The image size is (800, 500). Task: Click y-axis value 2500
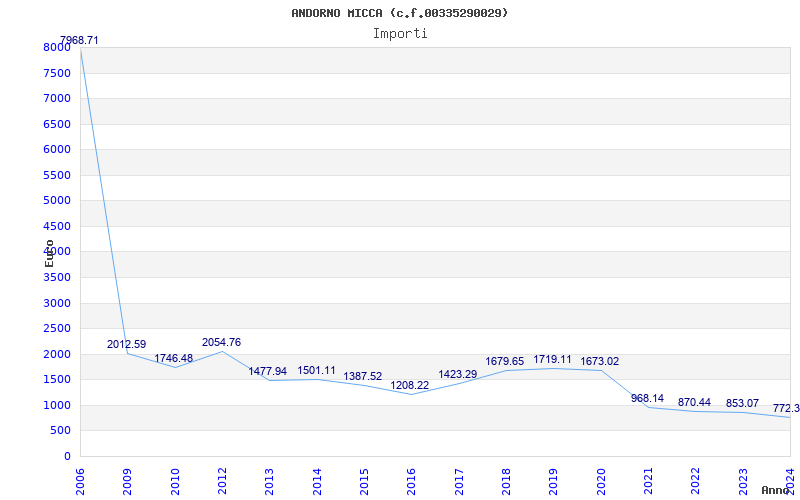tap(57, 329)
